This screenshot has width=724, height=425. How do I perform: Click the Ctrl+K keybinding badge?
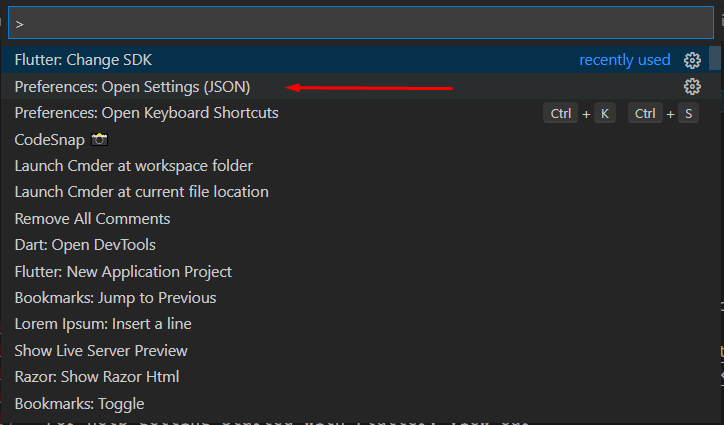(580, 113)
